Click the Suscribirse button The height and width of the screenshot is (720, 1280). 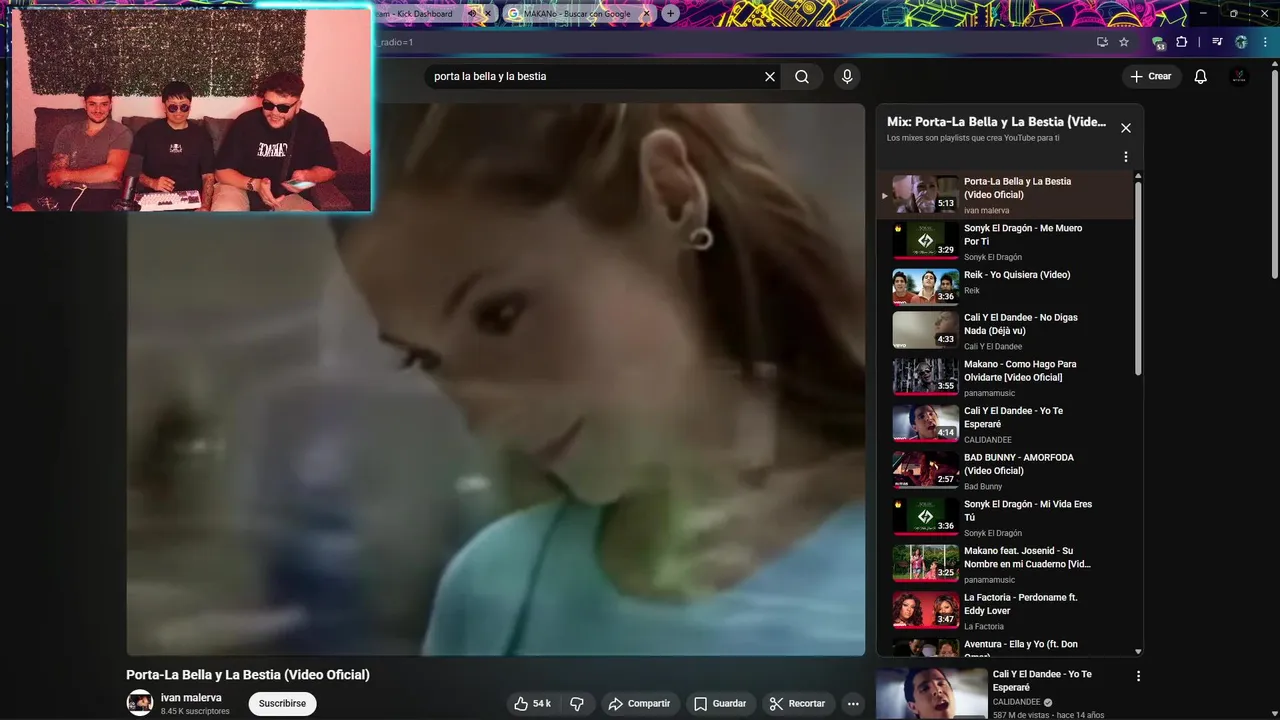coord(282,704)
